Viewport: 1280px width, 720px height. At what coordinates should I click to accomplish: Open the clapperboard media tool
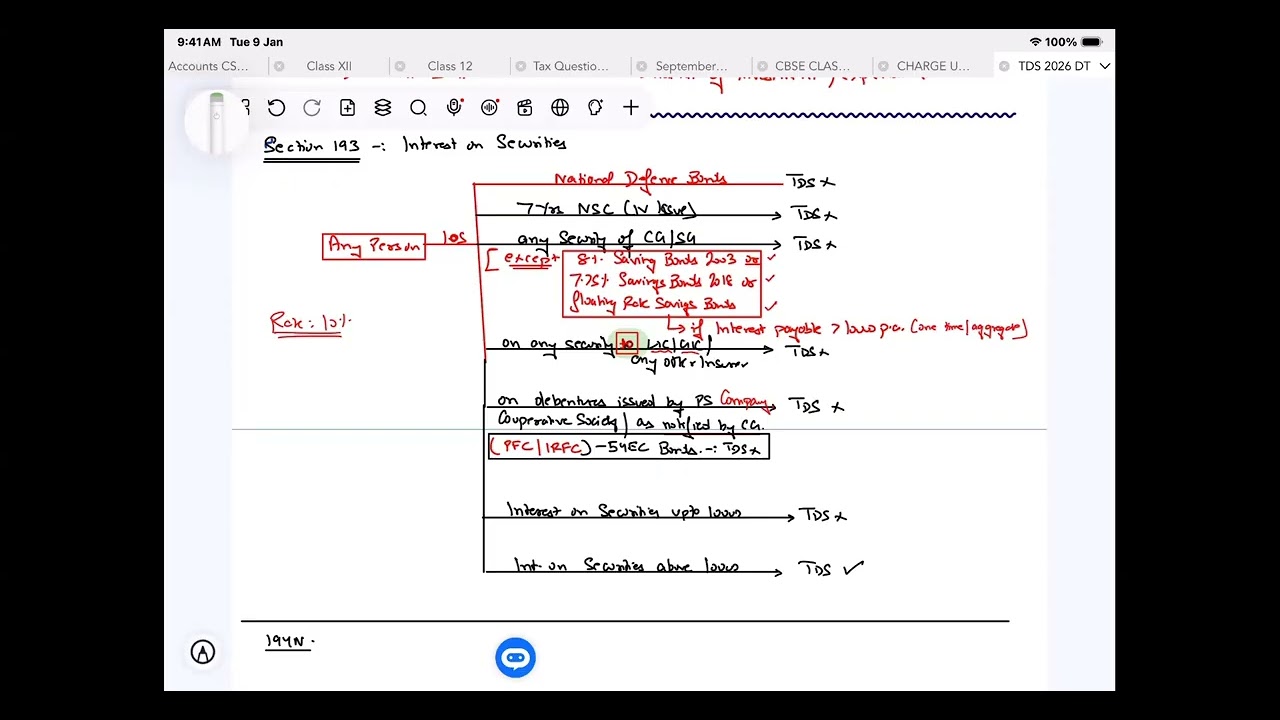pos(525,108)
